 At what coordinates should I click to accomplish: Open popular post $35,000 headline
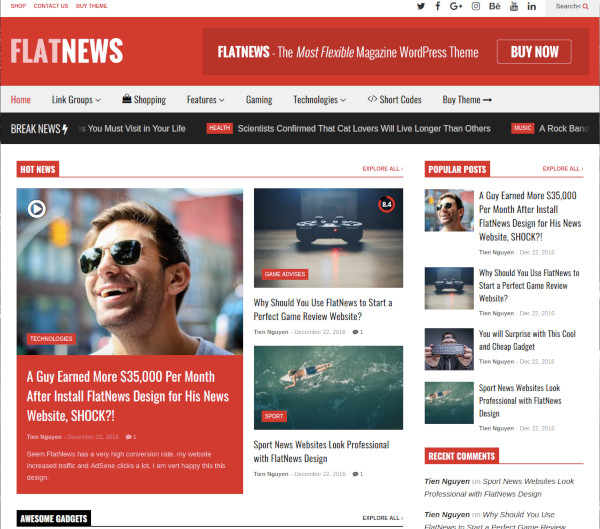(530, 216)
